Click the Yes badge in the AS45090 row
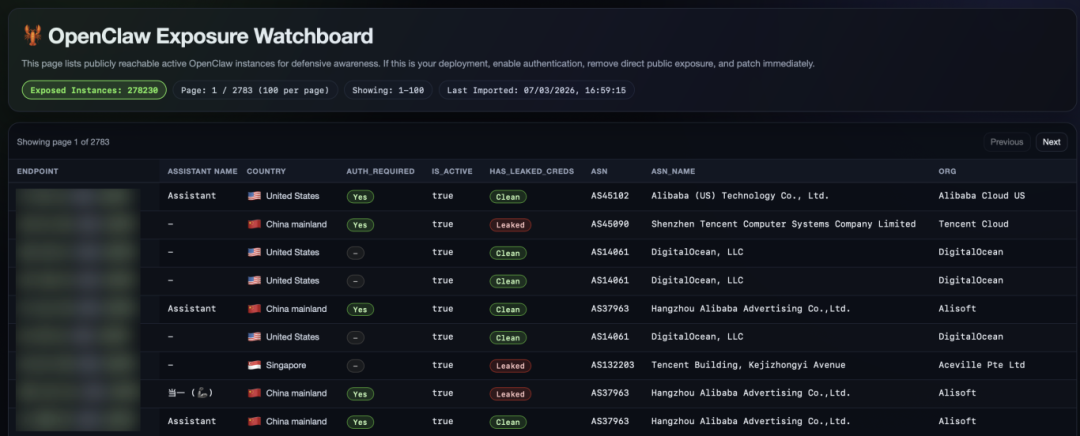Viewport: 1080px width, 436px height. (360, 225)
